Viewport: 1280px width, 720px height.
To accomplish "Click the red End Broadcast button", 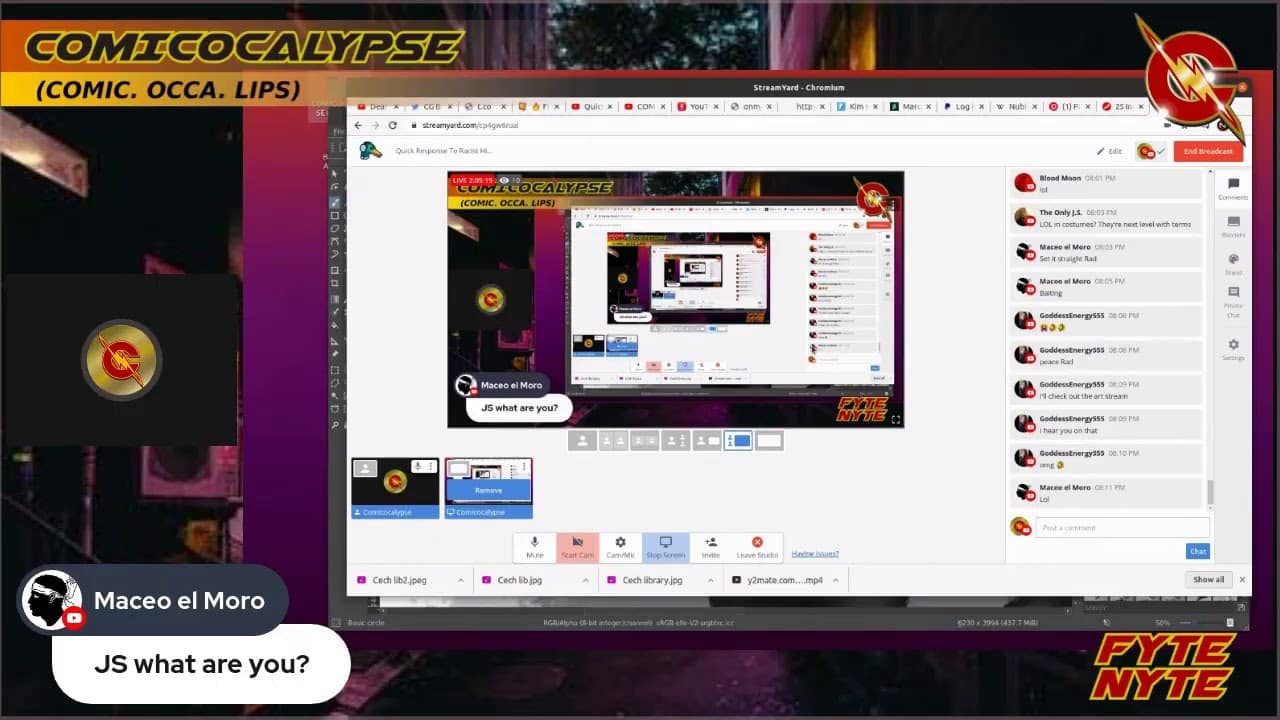I will pyautogui.click(x=1208, y=151).
